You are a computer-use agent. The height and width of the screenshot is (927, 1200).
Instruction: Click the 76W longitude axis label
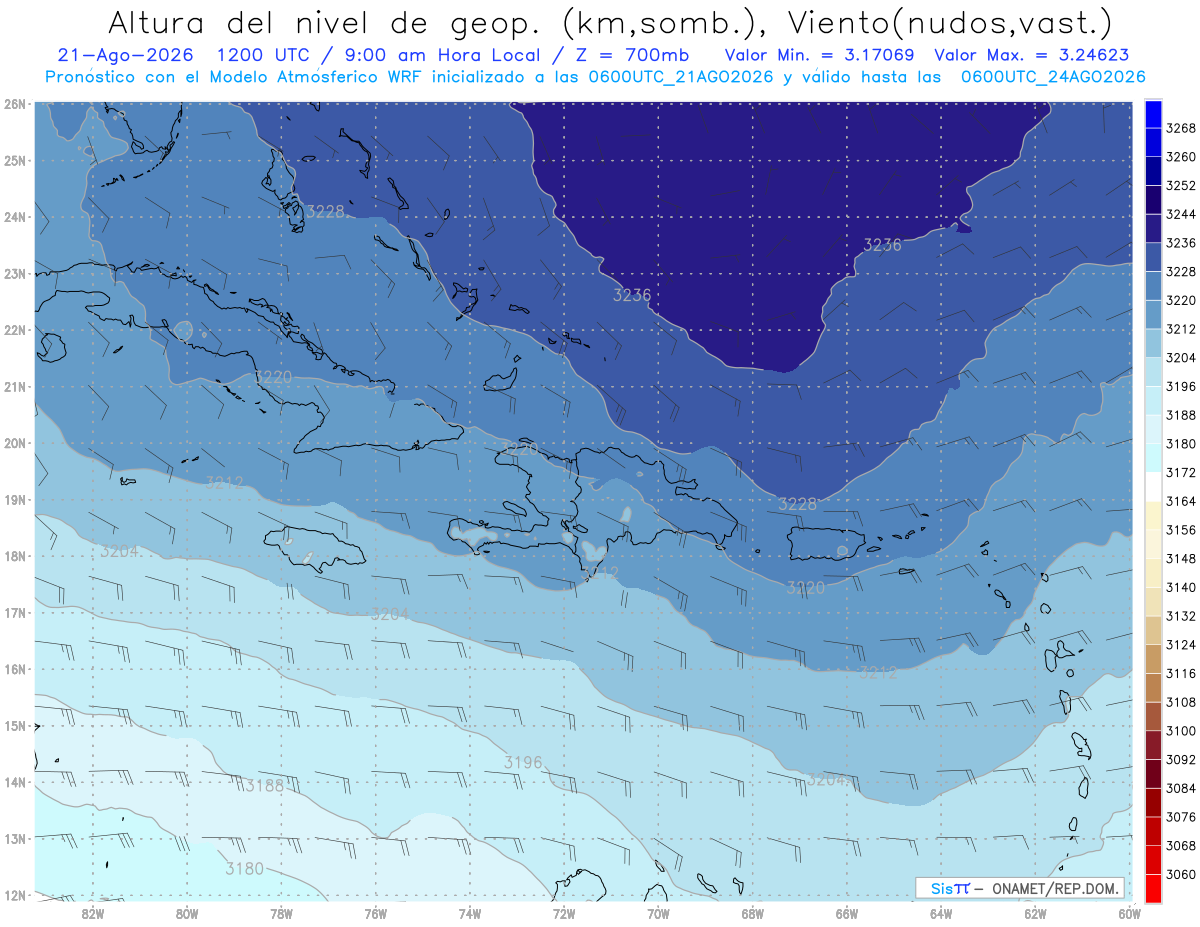click(376, 913)
